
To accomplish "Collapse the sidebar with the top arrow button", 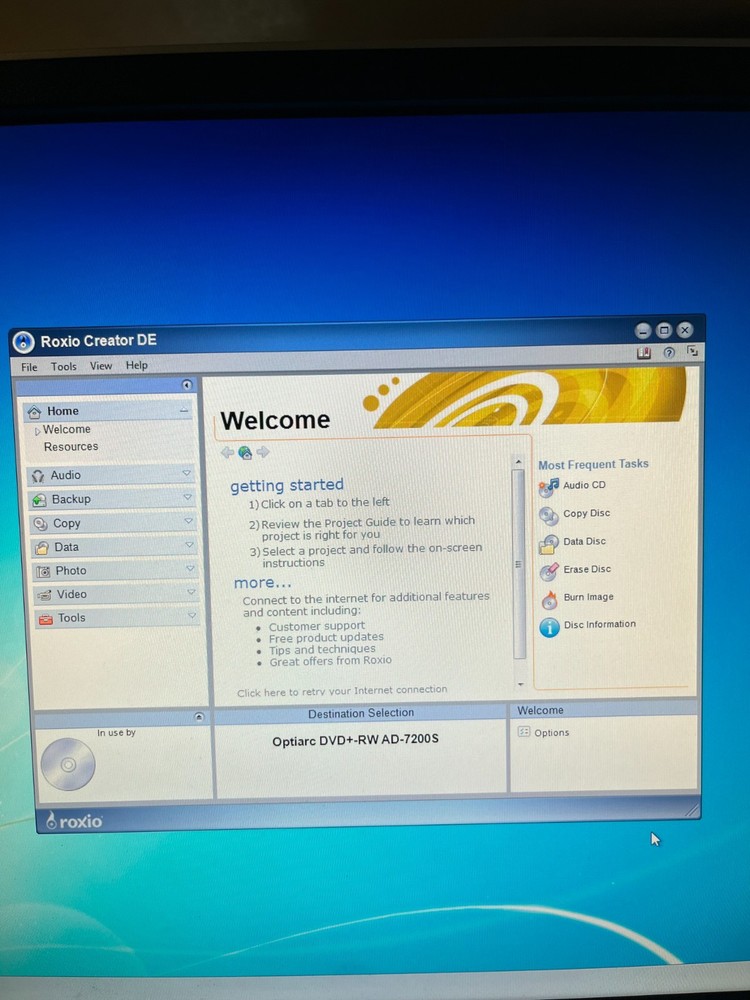I will tap(187, 385).
